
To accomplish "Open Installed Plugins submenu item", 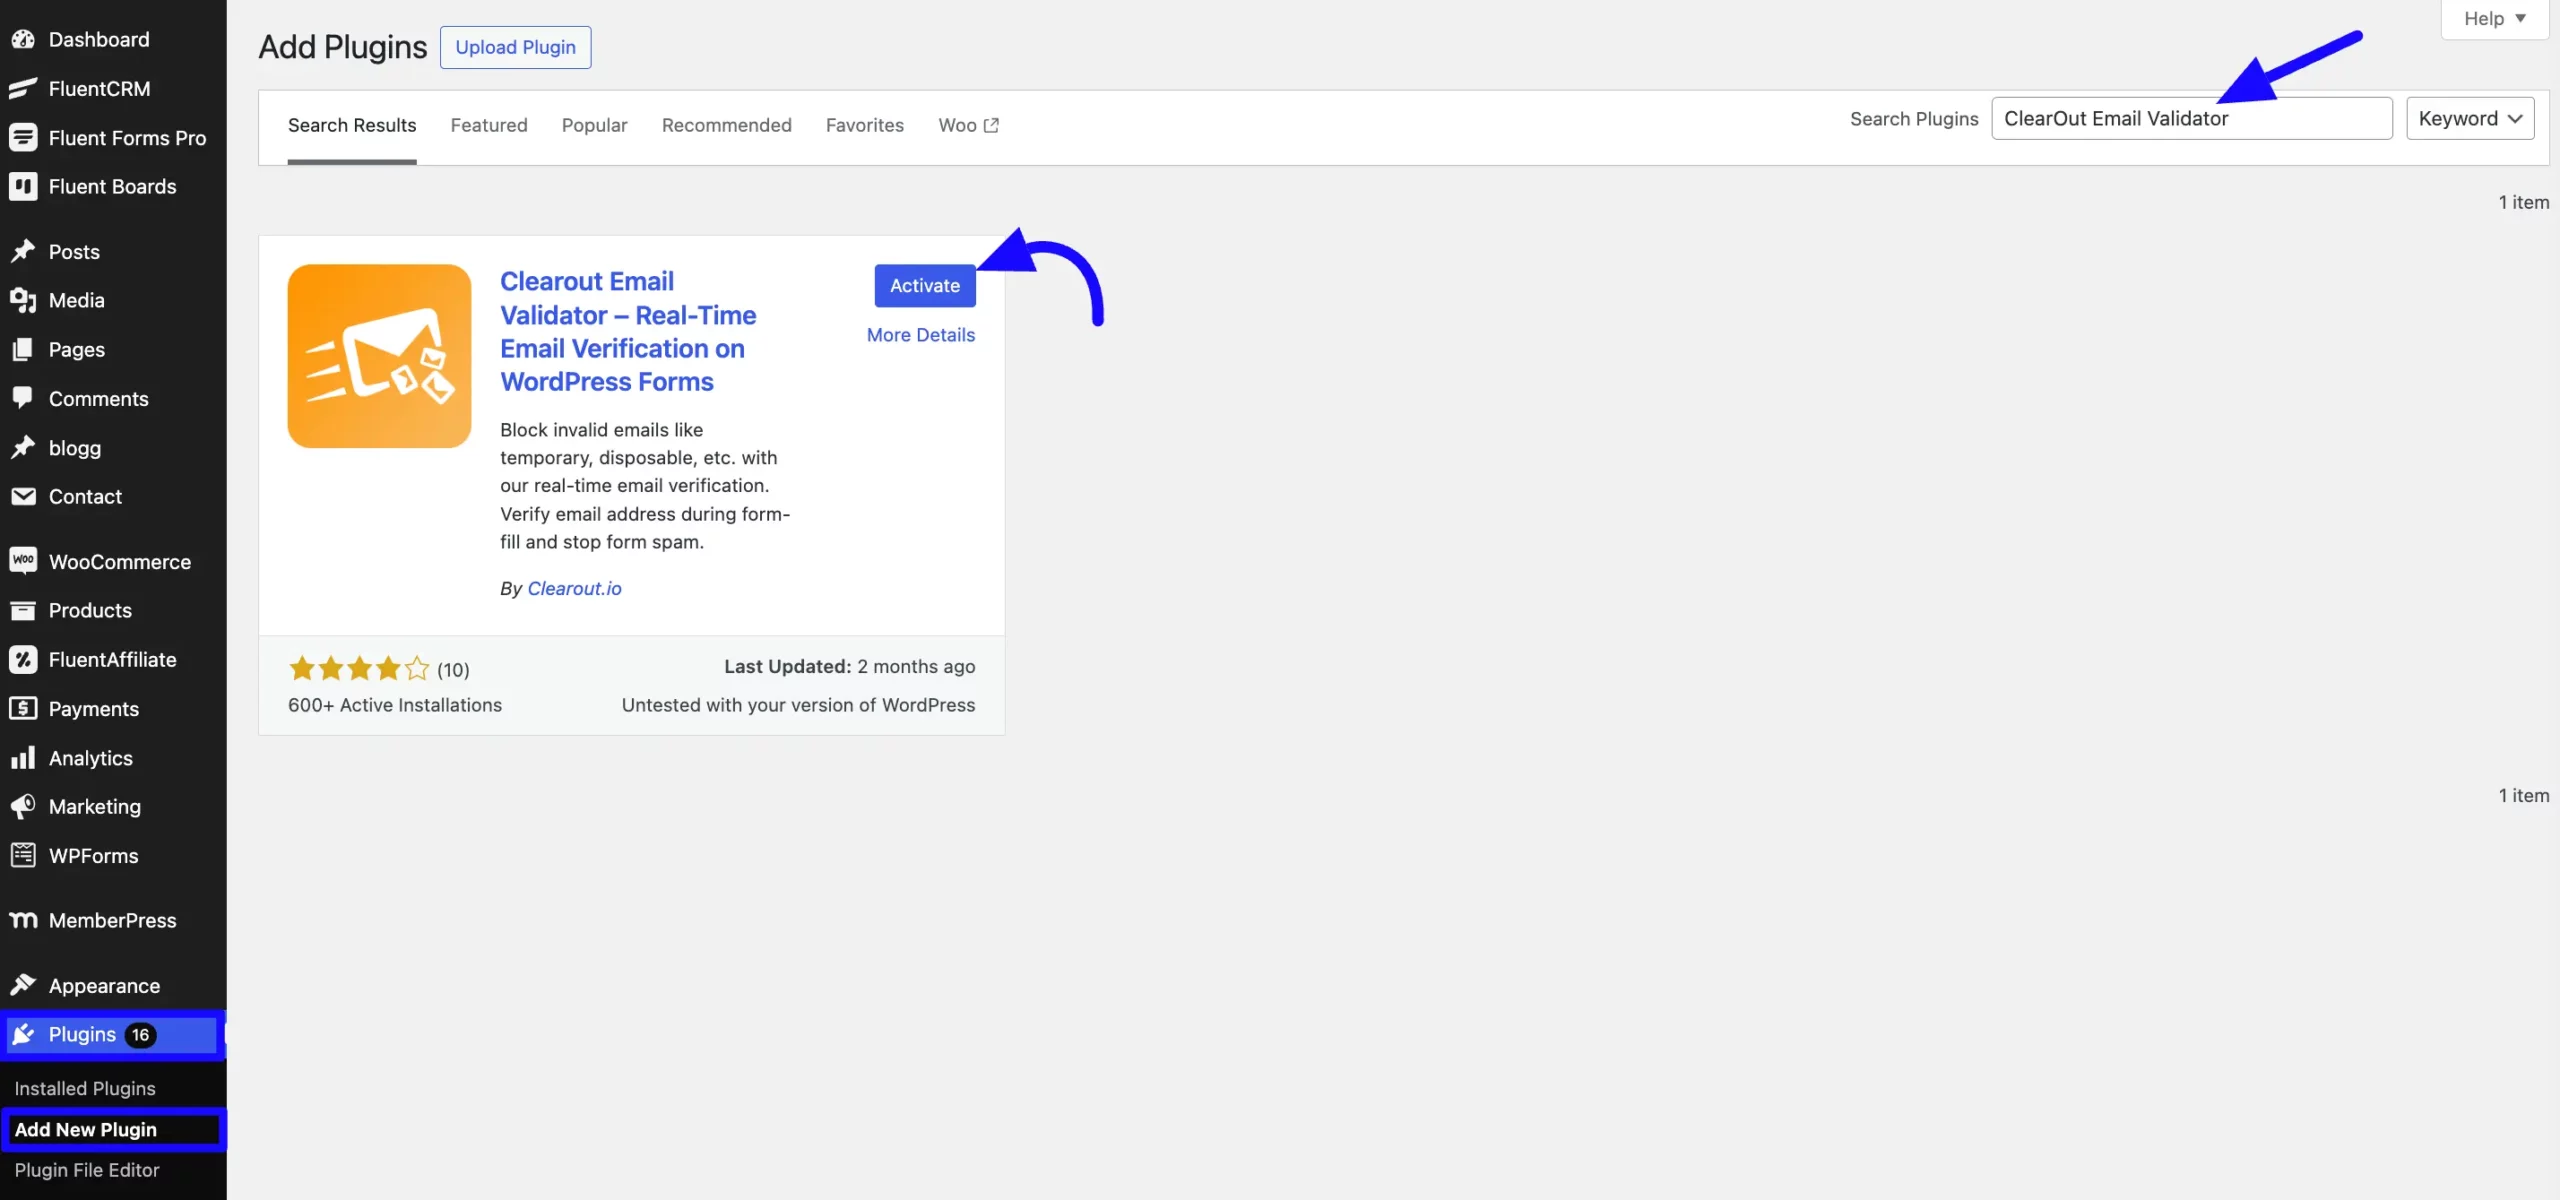I will tap(85, 1089).
